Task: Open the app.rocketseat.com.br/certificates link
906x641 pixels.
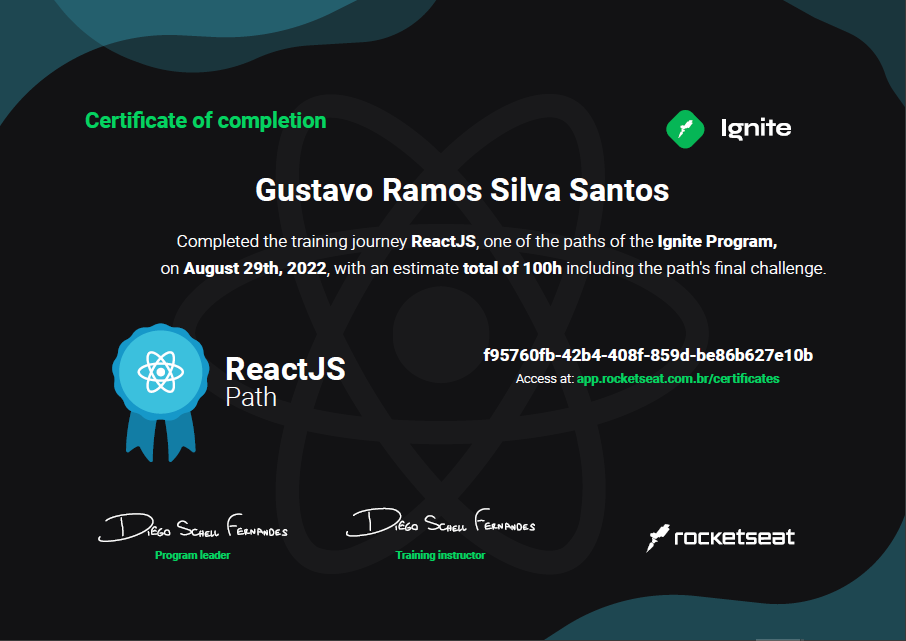Action: pos(678,379)
